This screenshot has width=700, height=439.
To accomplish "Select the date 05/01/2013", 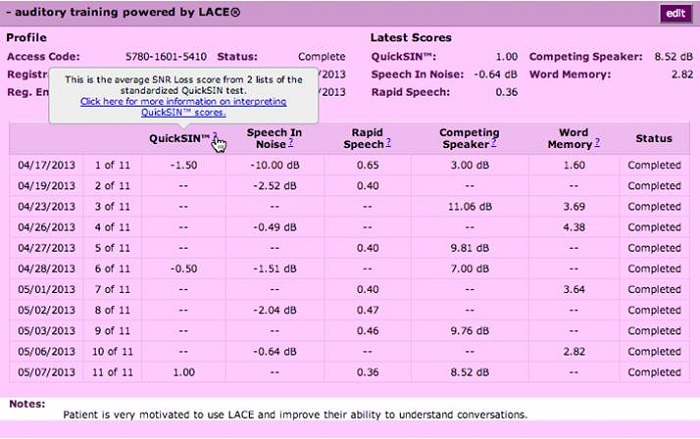I will pyautogui.click(x=46, y=289).
